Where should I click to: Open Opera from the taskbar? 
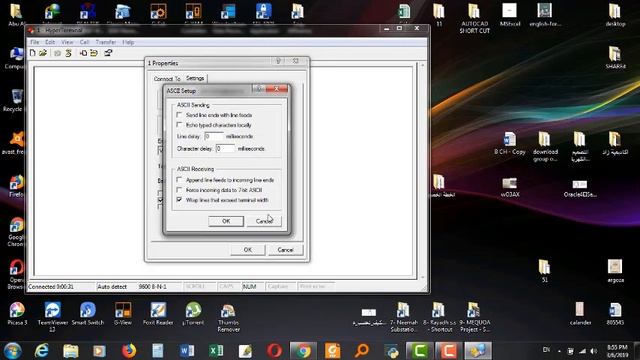pos(274,351)
